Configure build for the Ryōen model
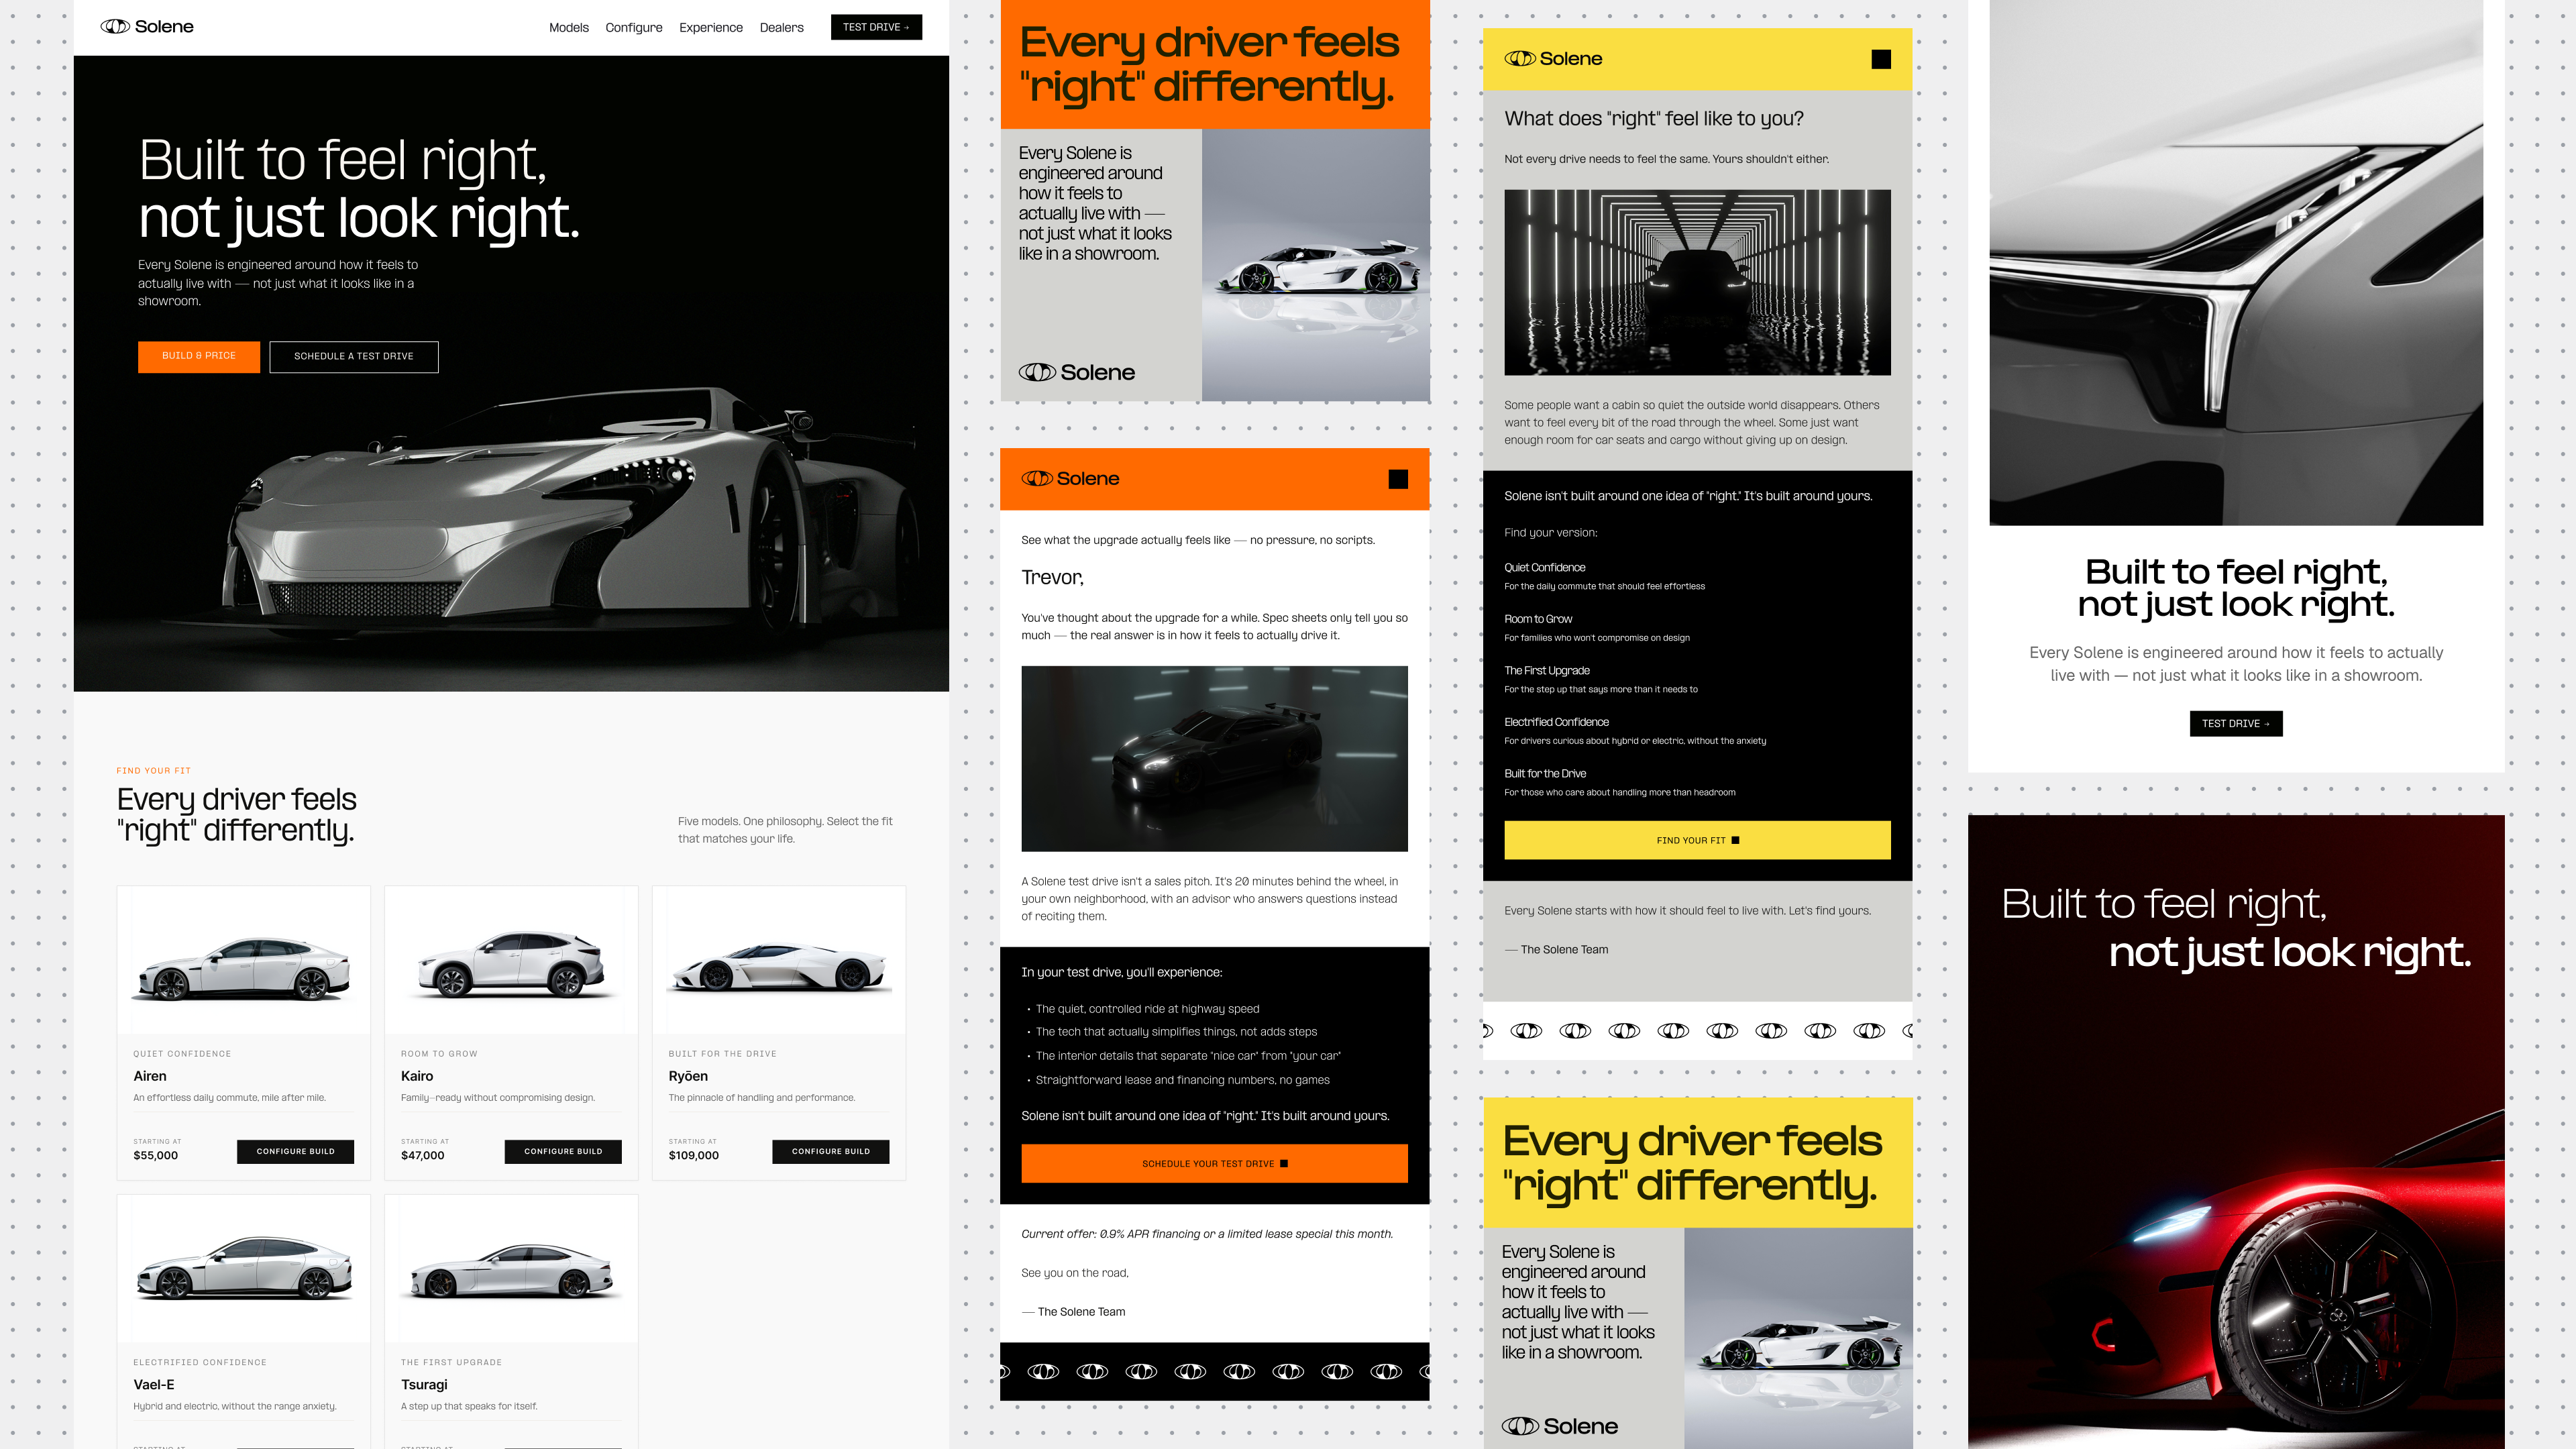 (831, 1151)
